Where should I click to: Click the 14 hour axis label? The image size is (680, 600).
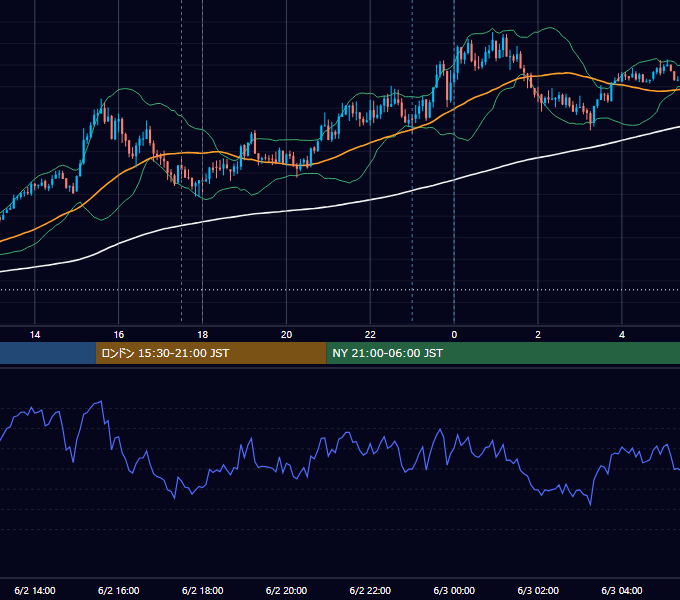[35, 335]
